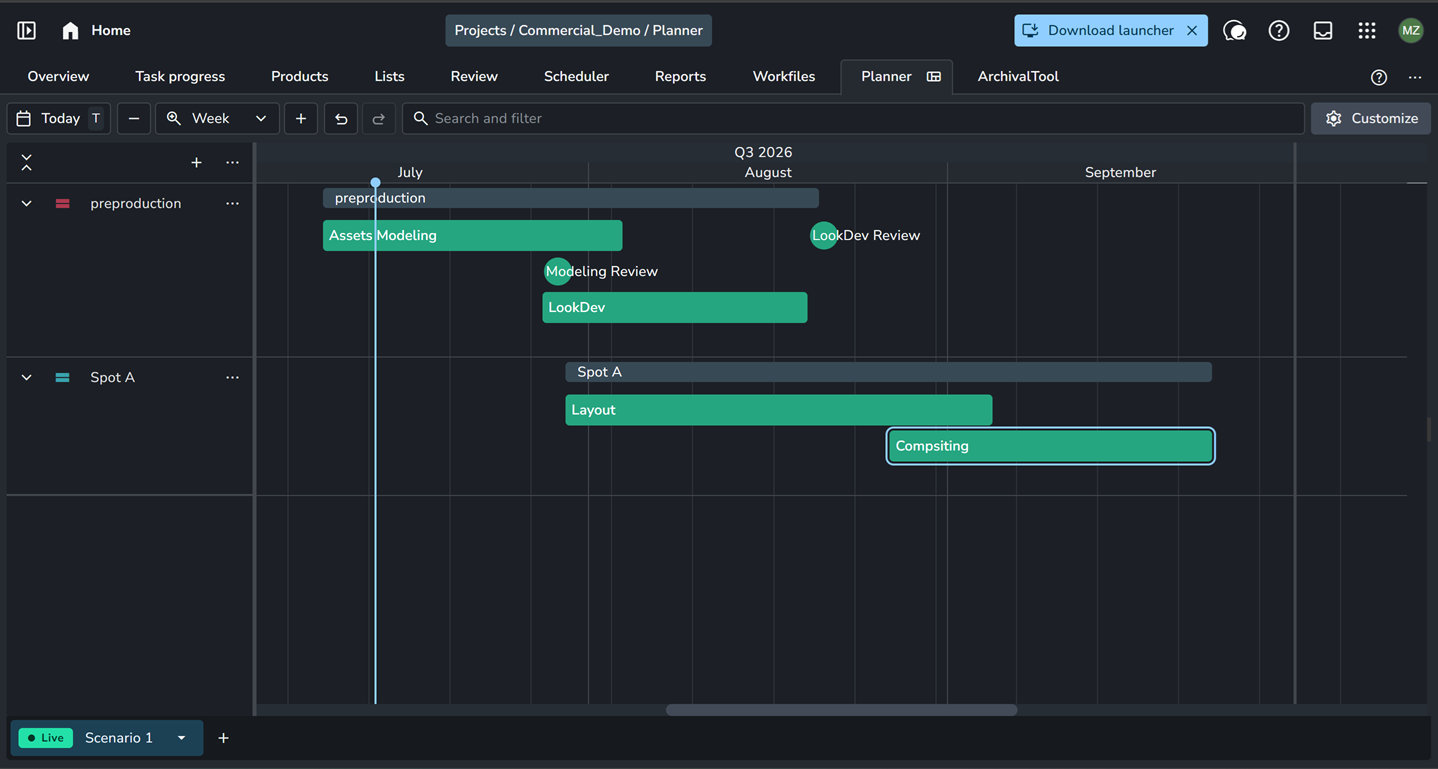Toggle the Live scenario indicator
1438x769 pixels.
click(x=46, y=738)
